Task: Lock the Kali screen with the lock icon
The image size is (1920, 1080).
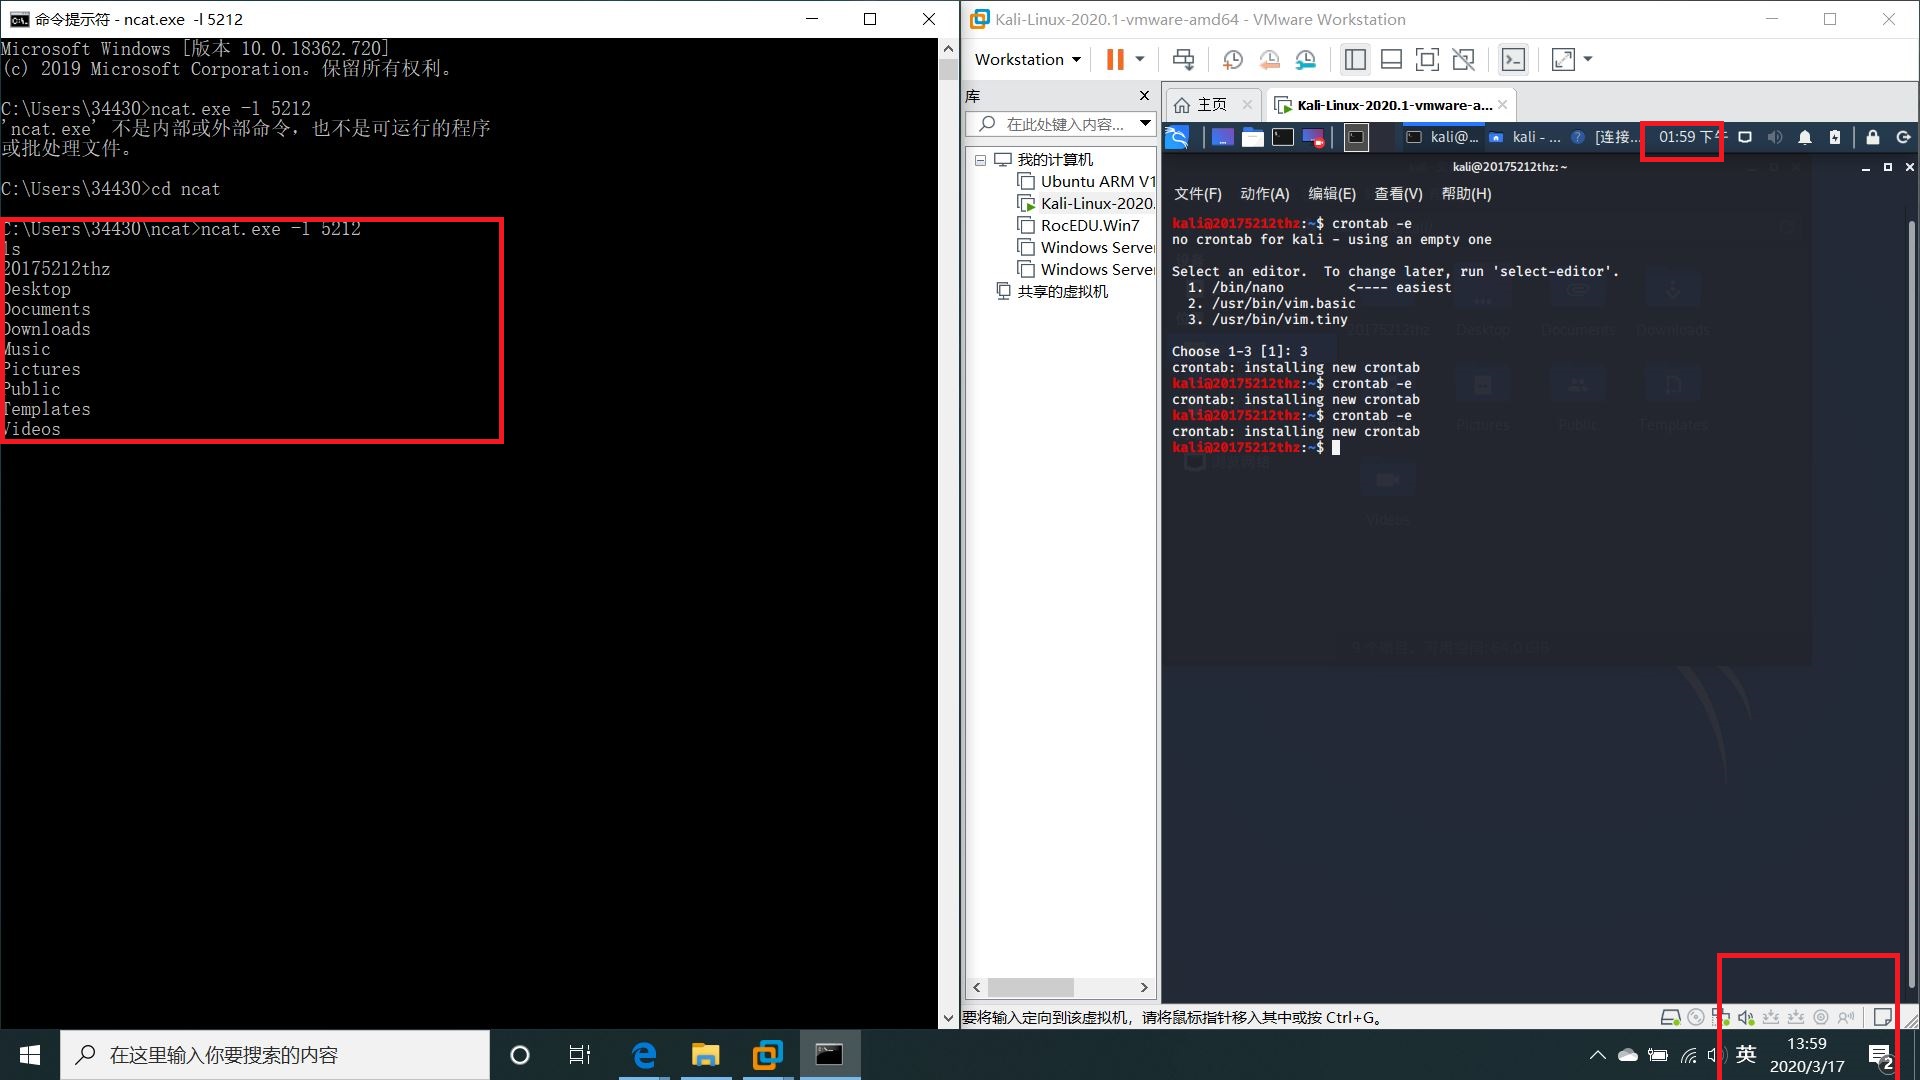Action: (1873, 137)
